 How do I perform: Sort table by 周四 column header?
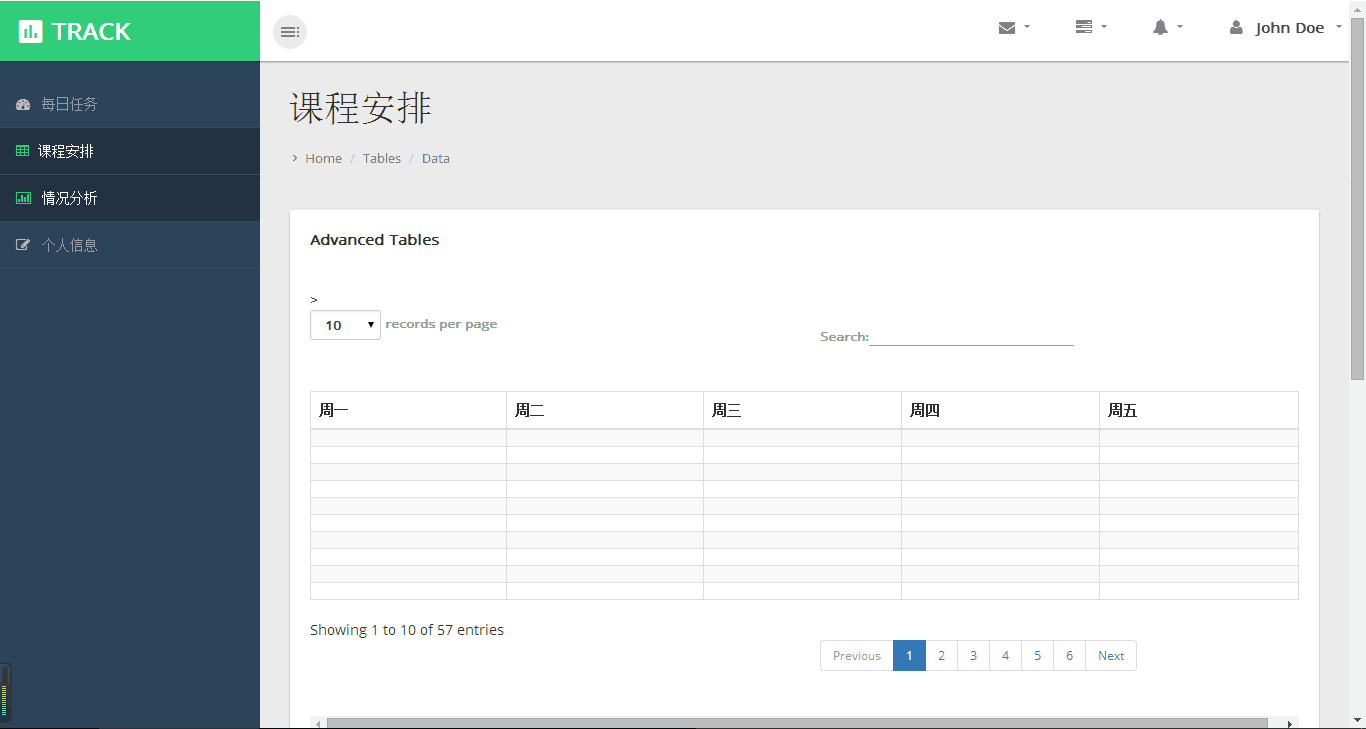pos(1000,410)
